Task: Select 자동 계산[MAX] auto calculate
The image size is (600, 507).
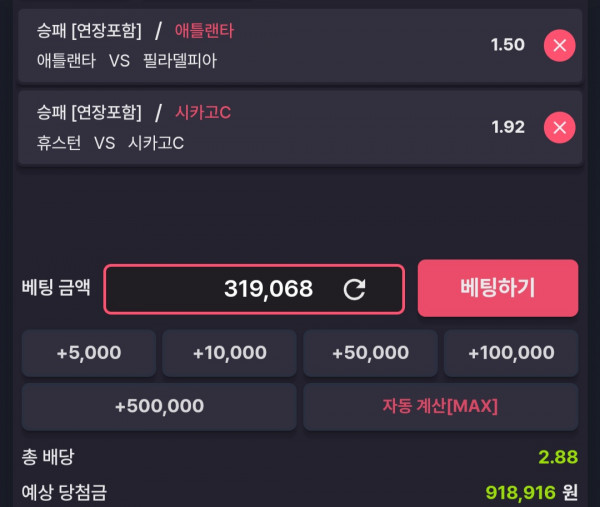Action: click(440, 406)
